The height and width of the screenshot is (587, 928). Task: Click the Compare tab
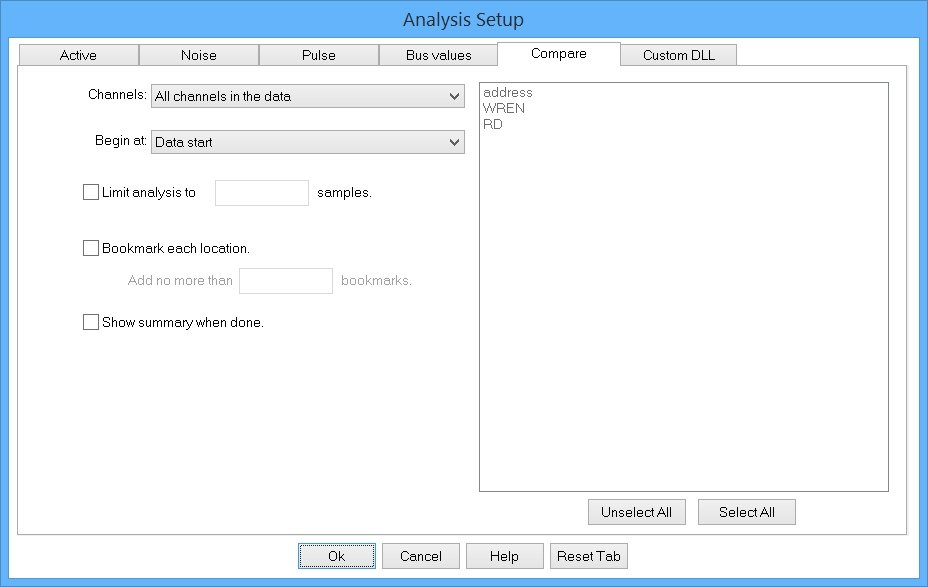tap(558, 53)
